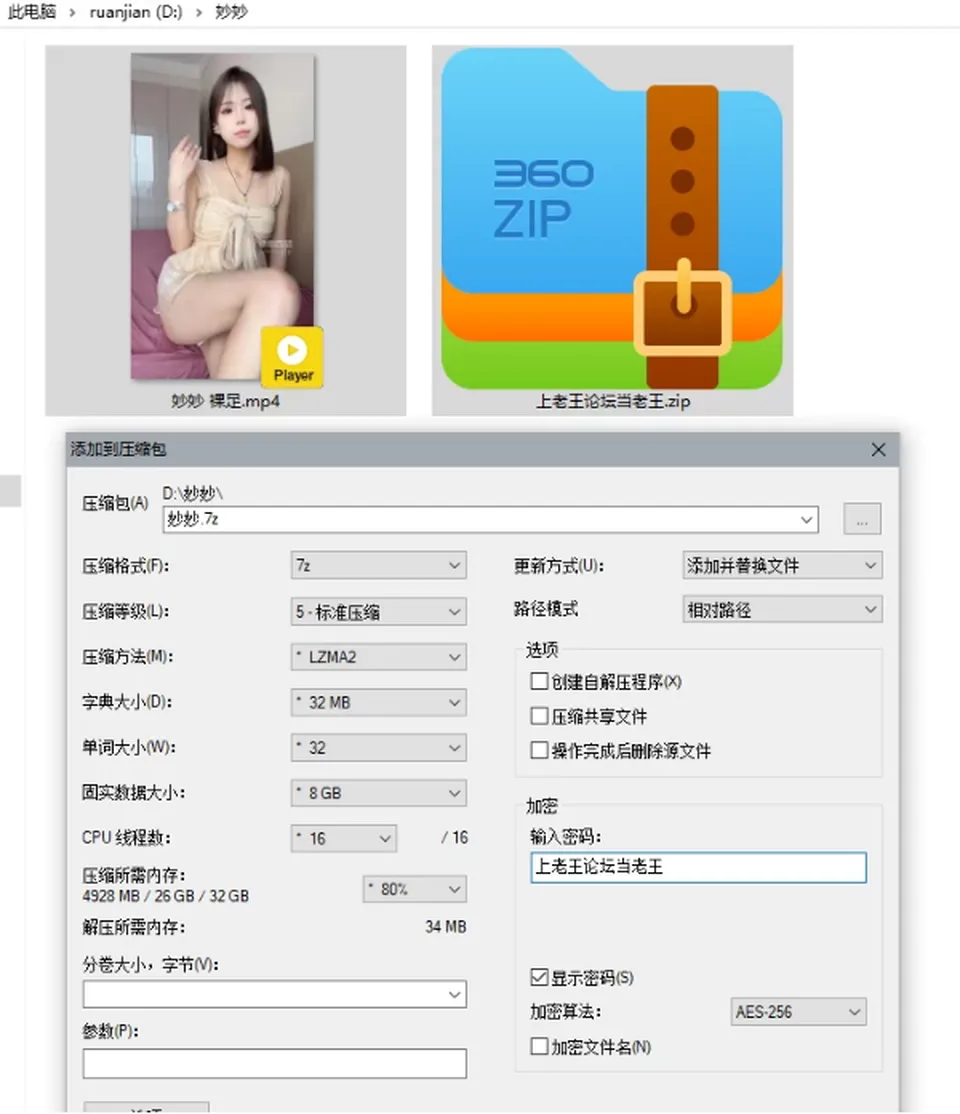Viewport: 960px width, 1114px height.
Task: Click the 输入密码 password field
Action: pyautogui.click(x=698, y=867)
